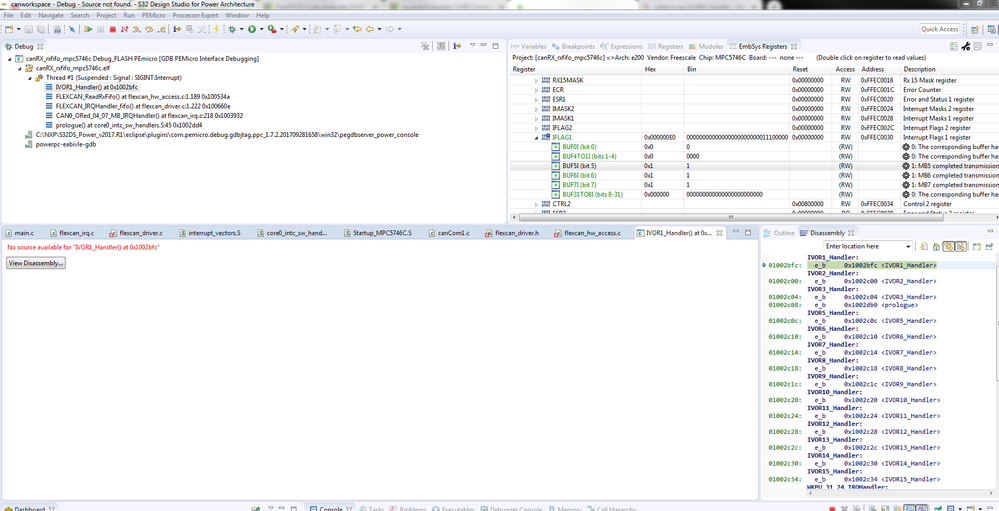Image resolution: width=999 pixels, height=511 pixels.
Task: Click the yellow lightning flash icon
Action: click(216, 29)
